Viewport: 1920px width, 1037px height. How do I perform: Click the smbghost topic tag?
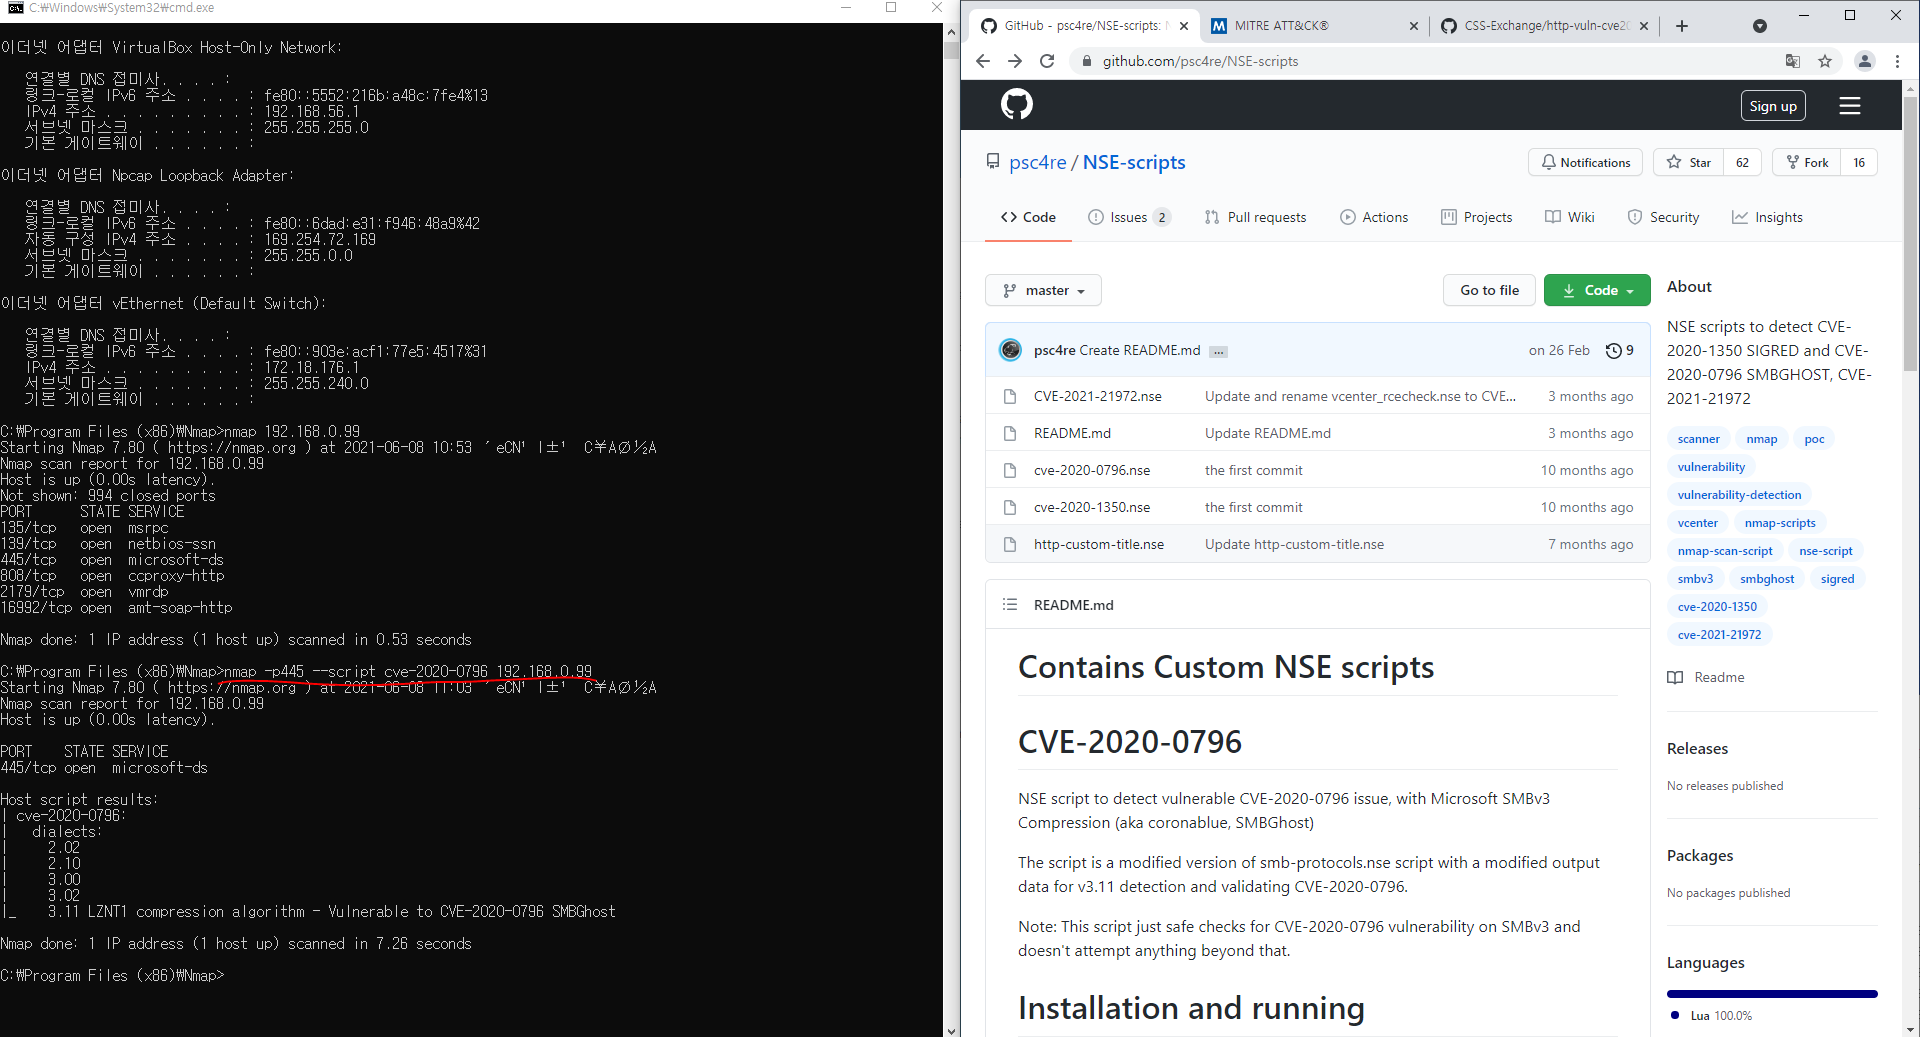[1766, 579]
